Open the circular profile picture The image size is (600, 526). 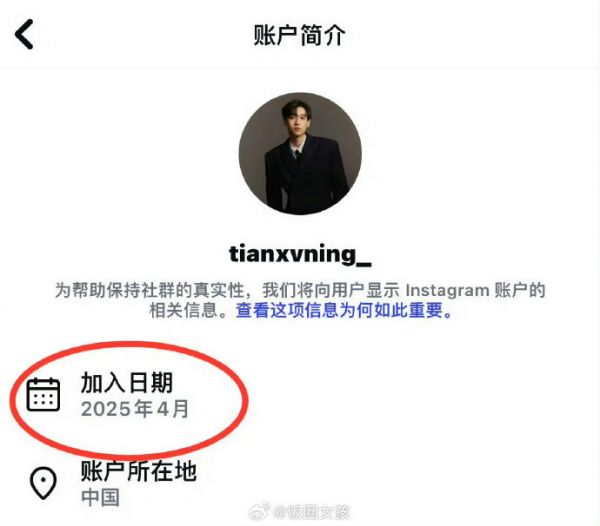(x=300, y=153)
